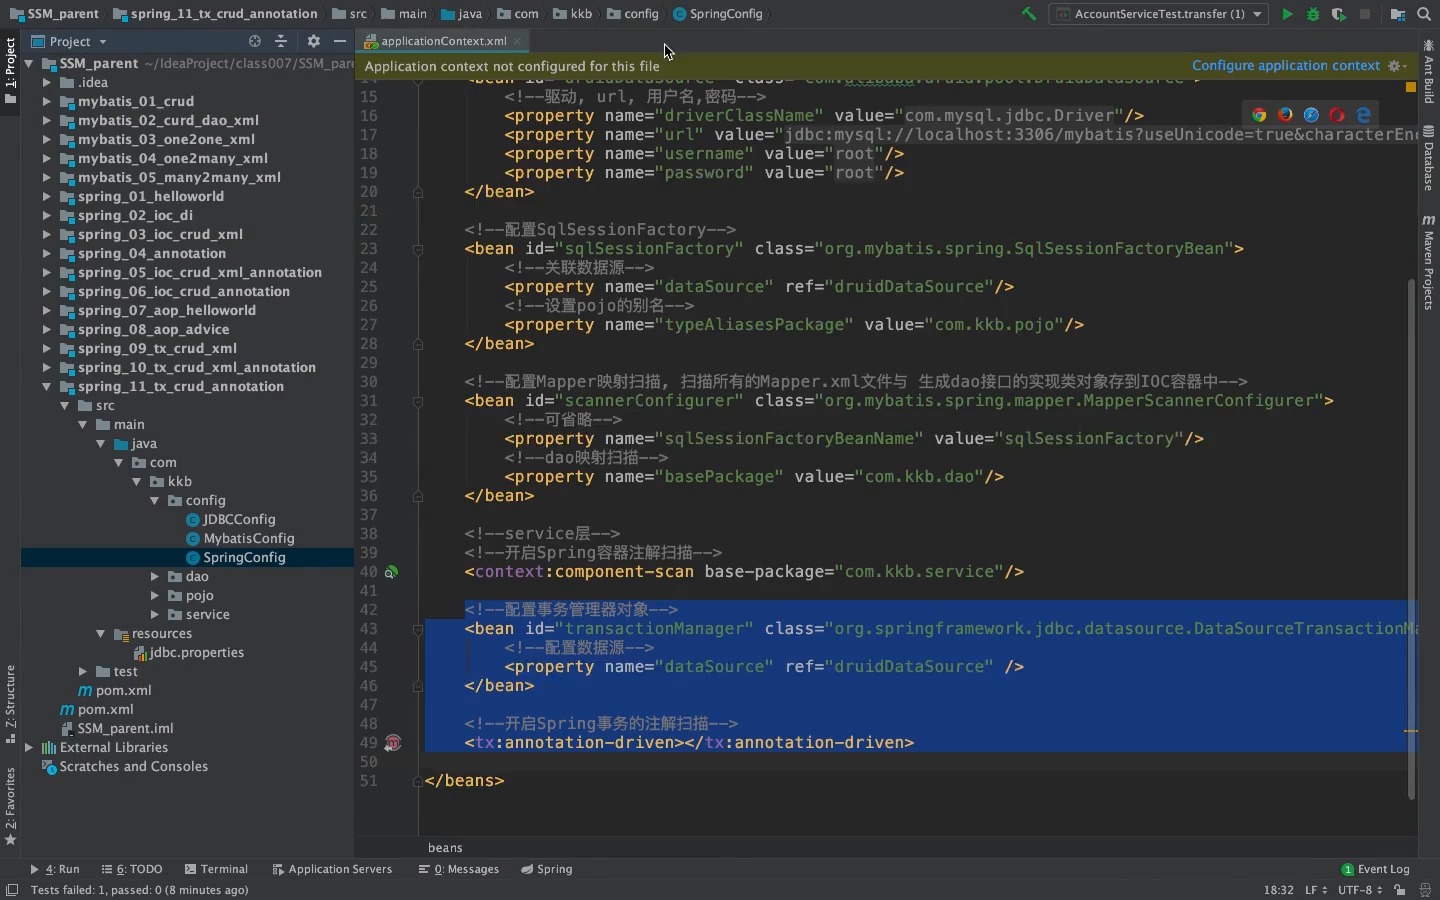
Task: Hide the Project tool window
Action: [340, 41]
